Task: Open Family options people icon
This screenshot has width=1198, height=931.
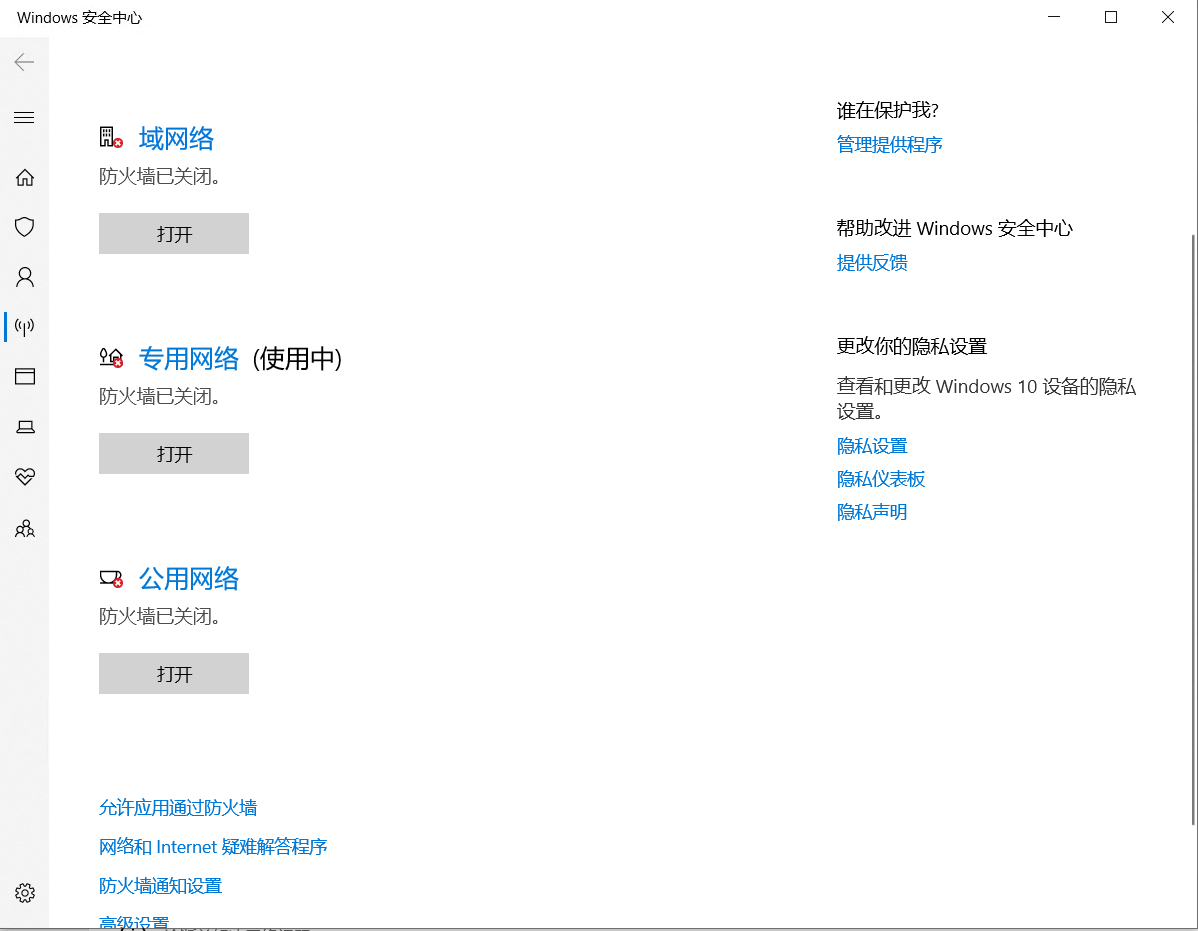Action: coord(24,529)
